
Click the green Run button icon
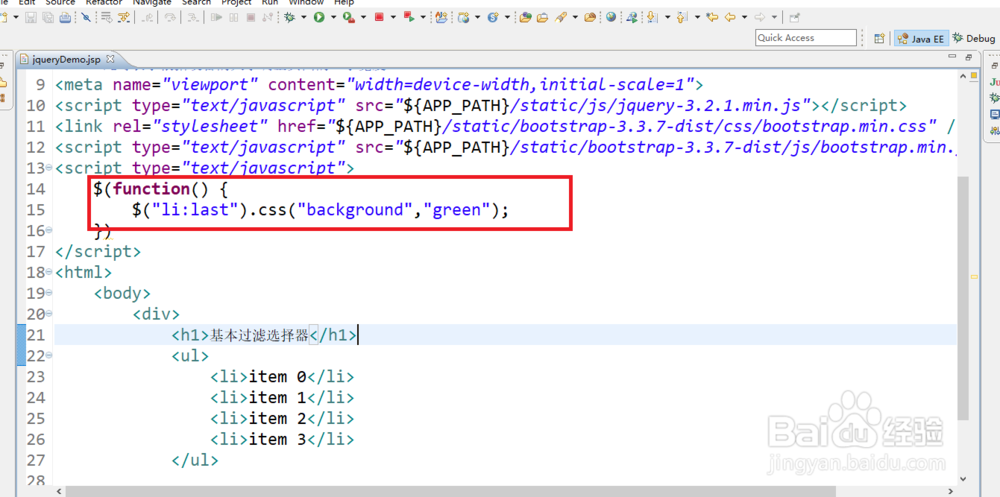[319, 17]
